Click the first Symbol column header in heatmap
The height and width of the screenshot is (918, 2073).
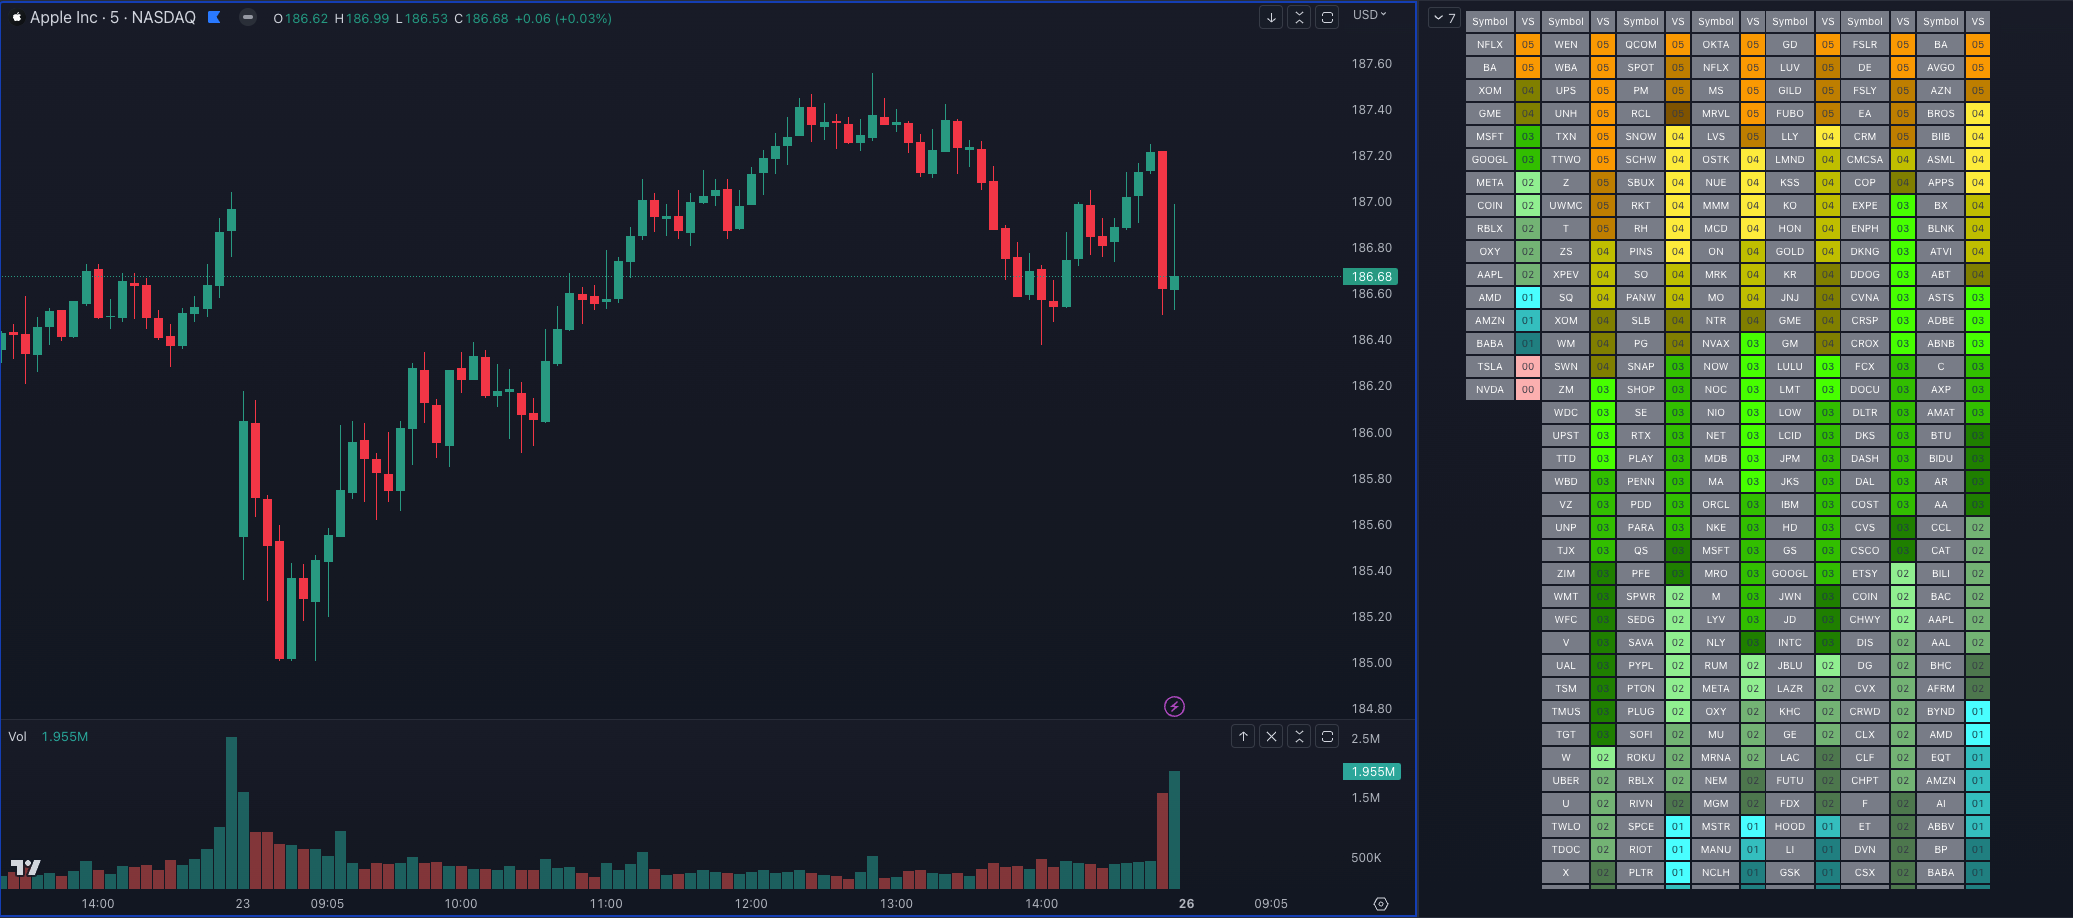point(1490,21)
